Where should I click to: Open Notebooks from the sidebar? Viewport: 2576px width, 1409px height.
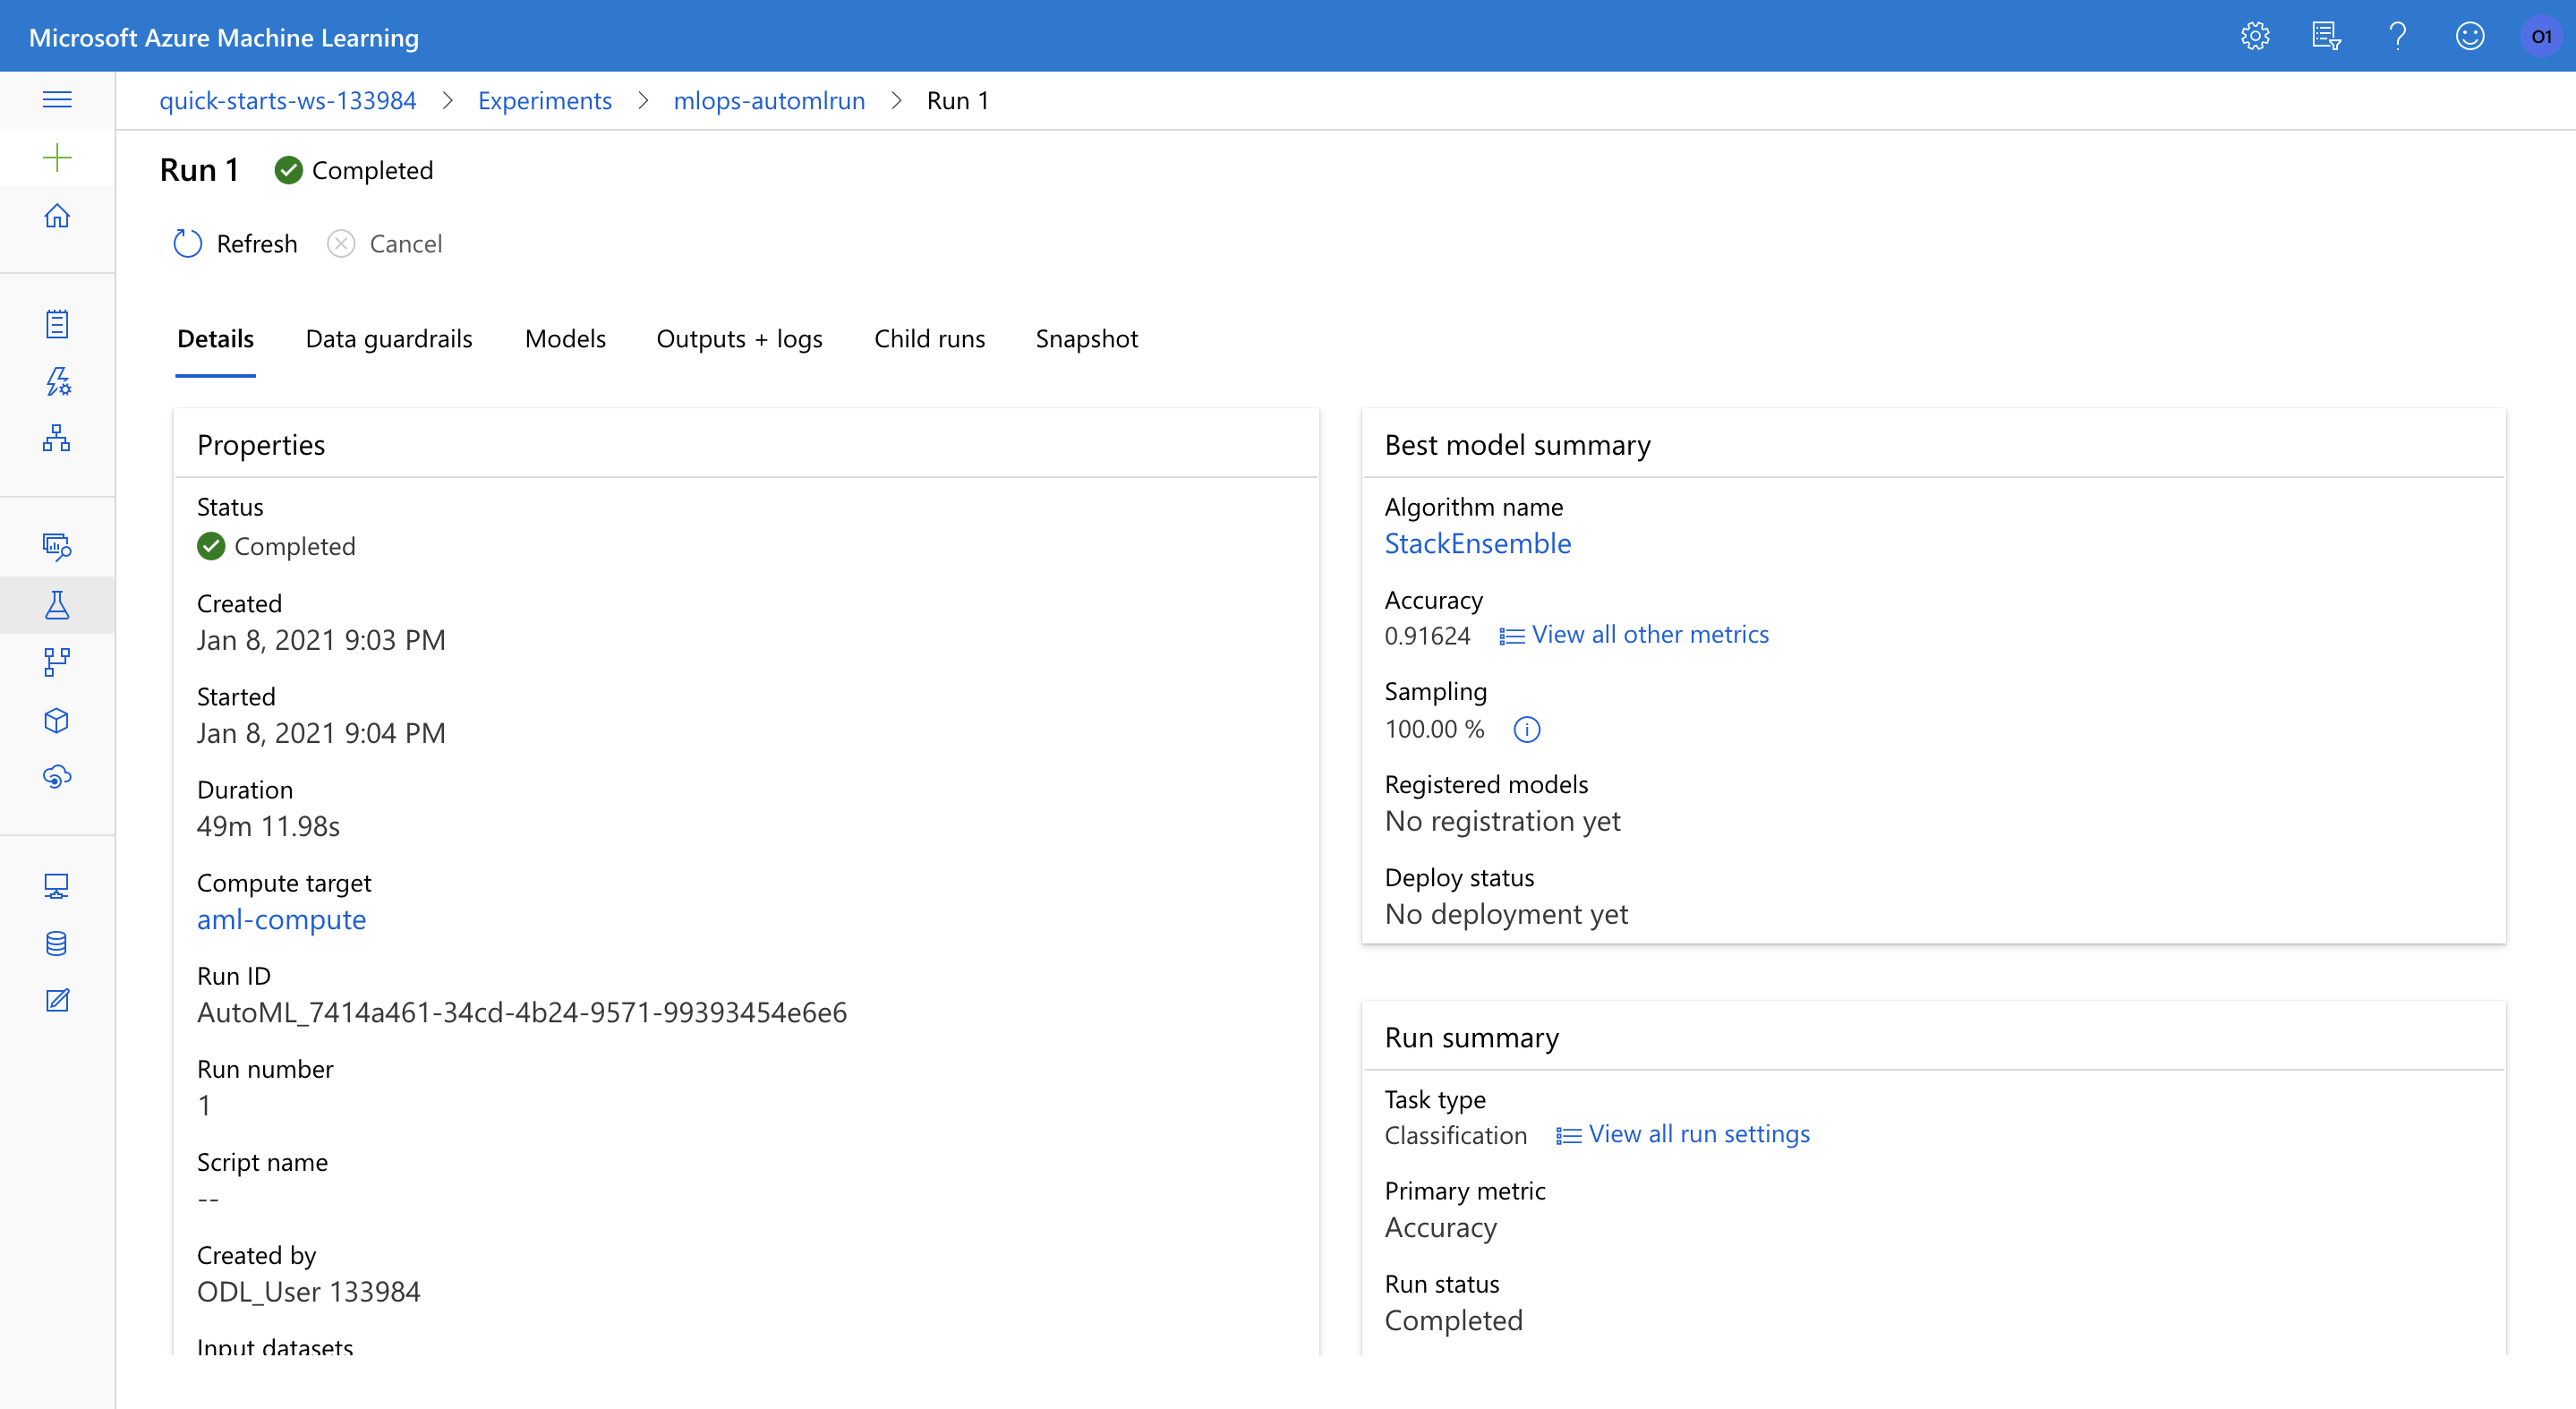pyautogui.click(x=57, y=324)
